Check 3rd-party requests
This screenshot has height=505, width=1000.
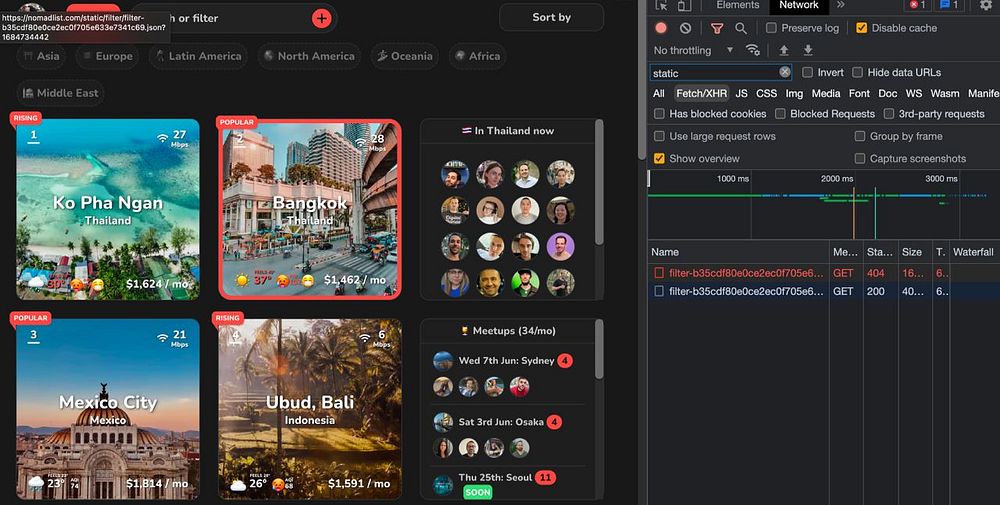888,114
